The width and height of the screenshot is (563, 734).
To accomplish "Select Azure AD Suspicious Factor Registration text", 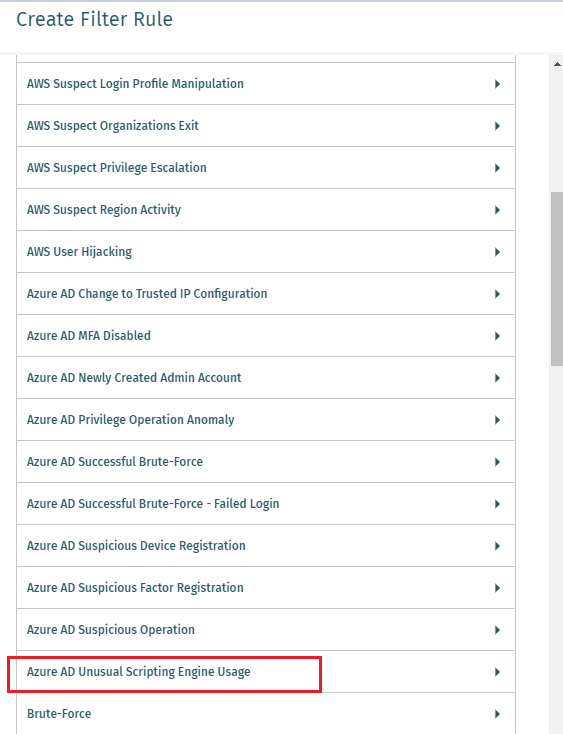I will [135, 588].
